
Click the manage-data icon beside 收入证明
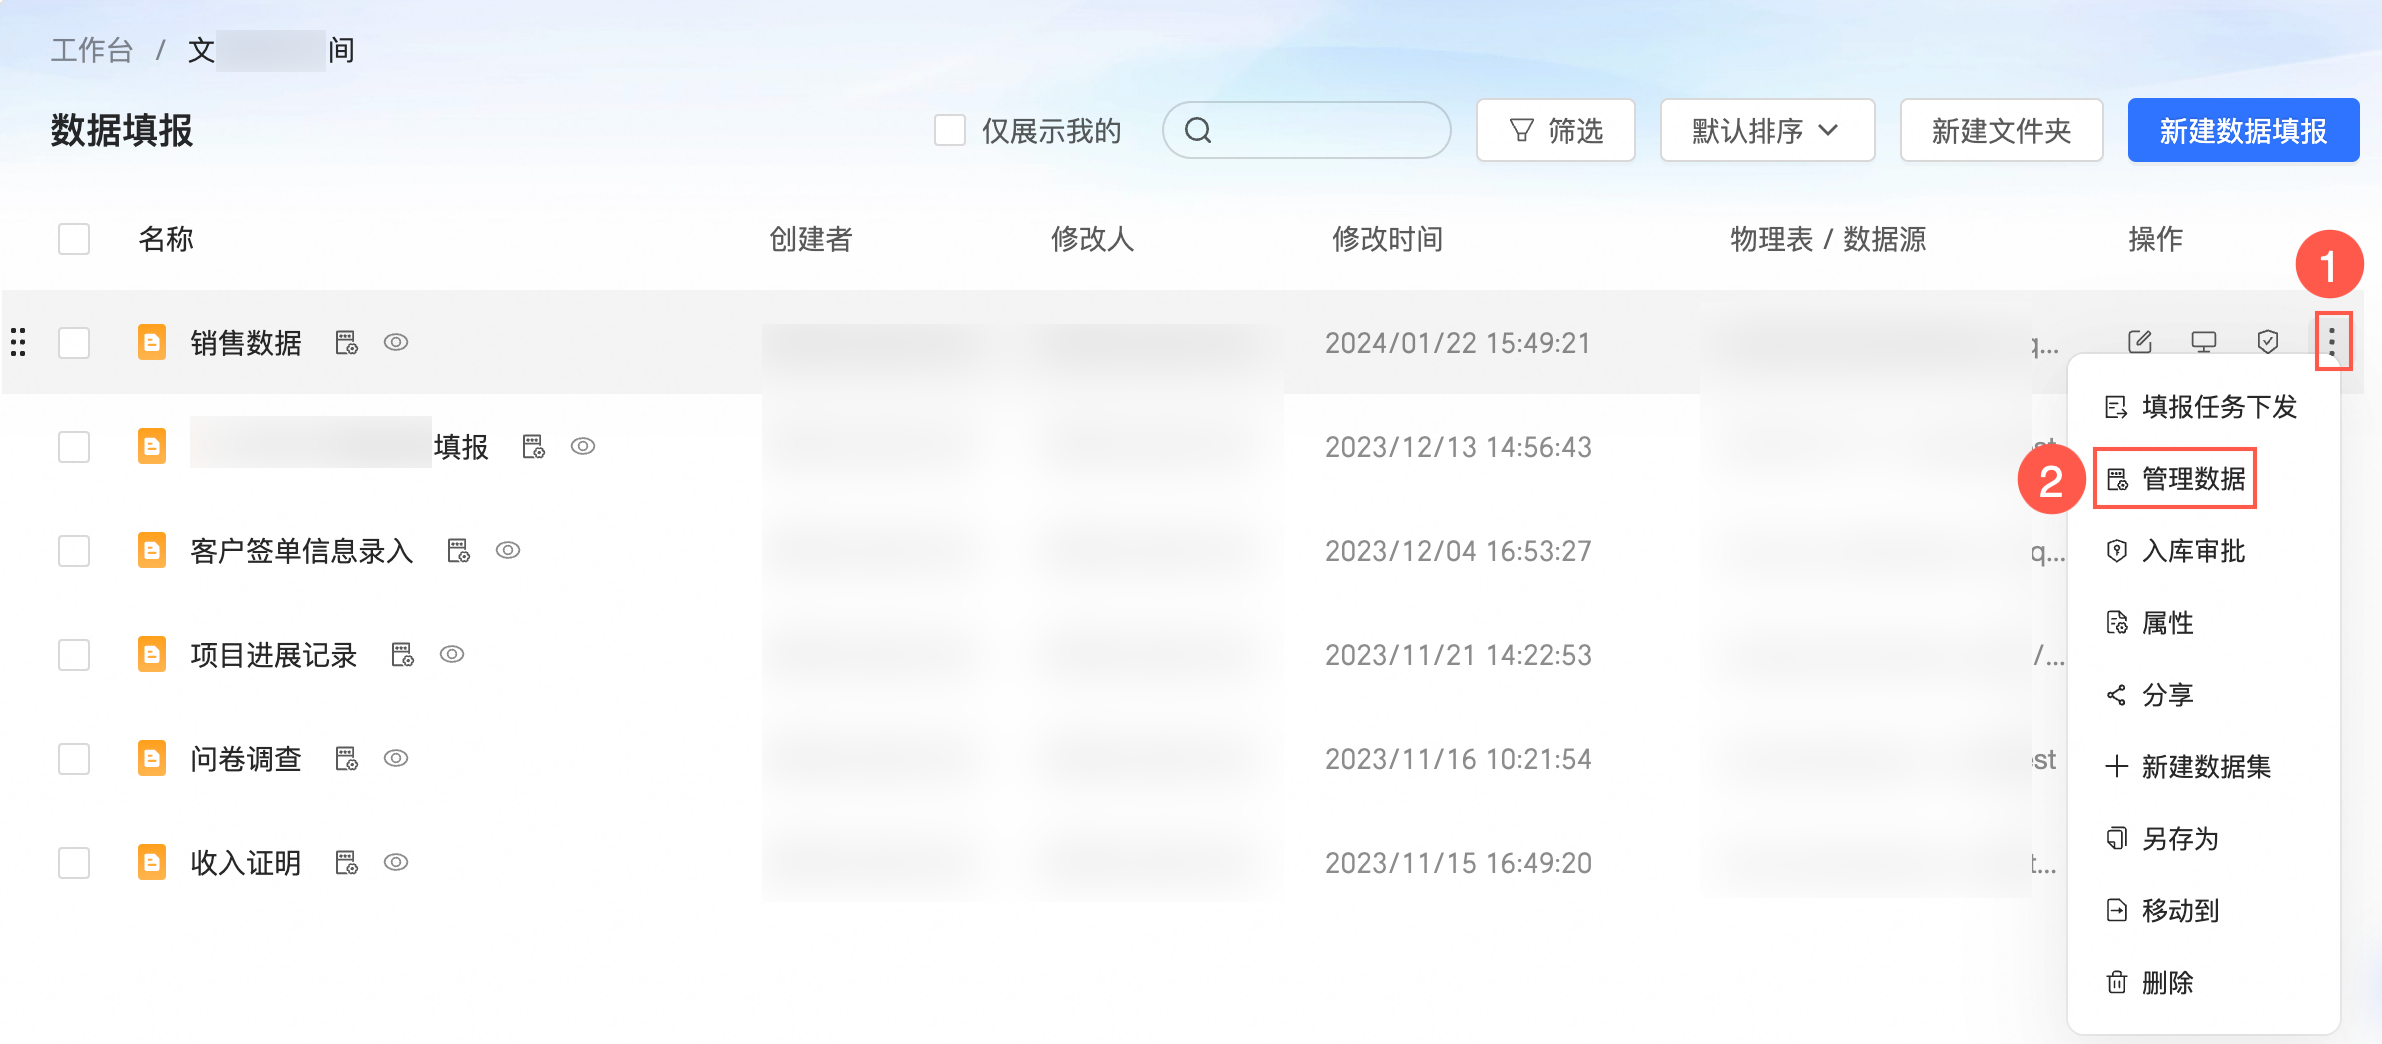pyautogui.click(x=347, y=863)
